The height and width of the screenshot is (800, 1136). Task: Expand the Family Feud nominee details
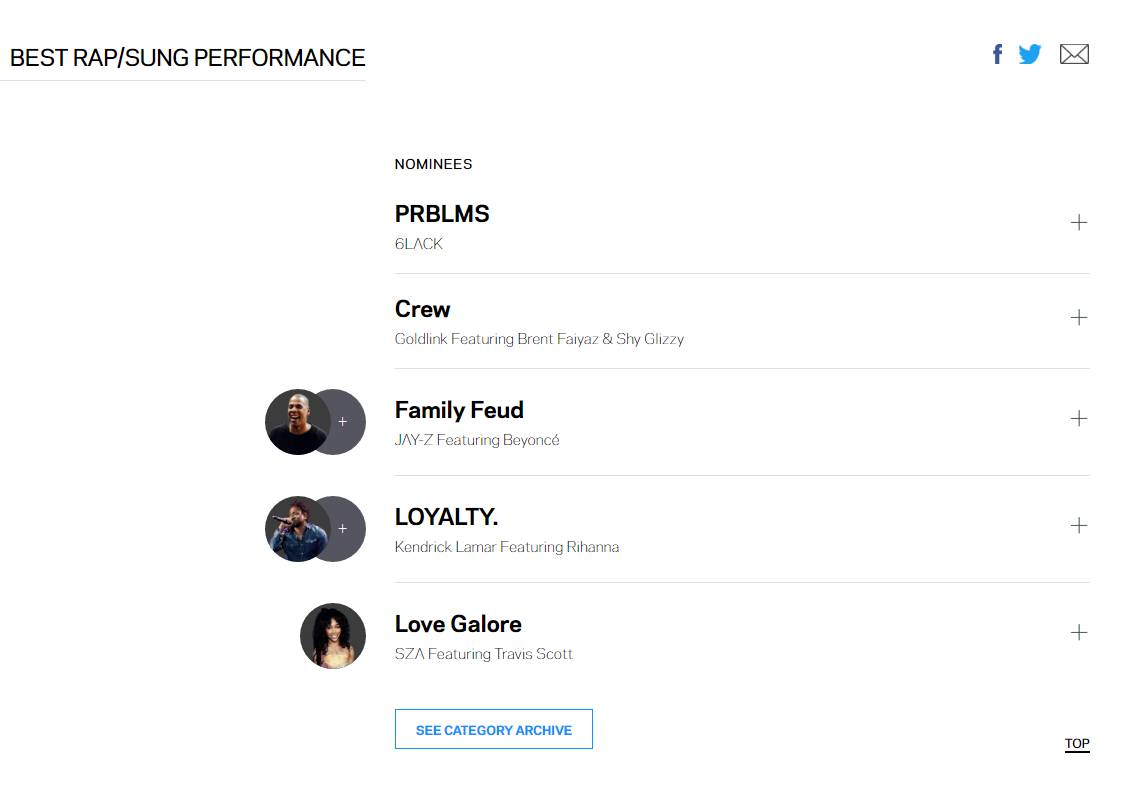click(1078, 419)
